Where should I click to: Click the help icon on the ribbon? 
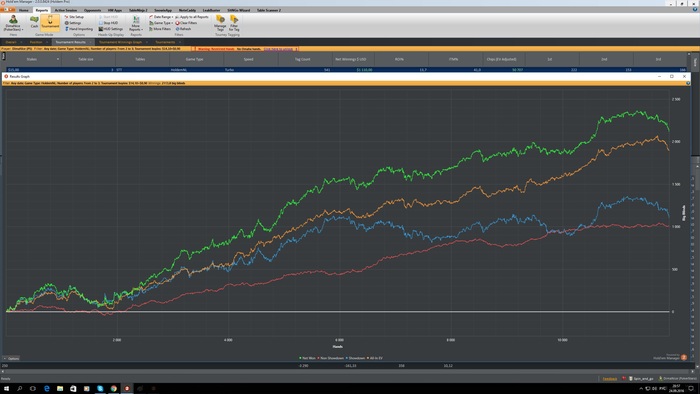pos(694,9)
